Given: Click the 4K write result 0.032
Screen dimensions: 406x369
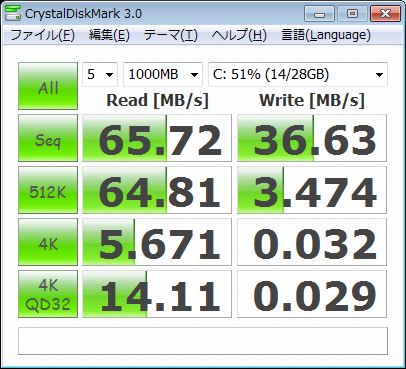Looking at the screenshot, I should (x=312, y=242).
